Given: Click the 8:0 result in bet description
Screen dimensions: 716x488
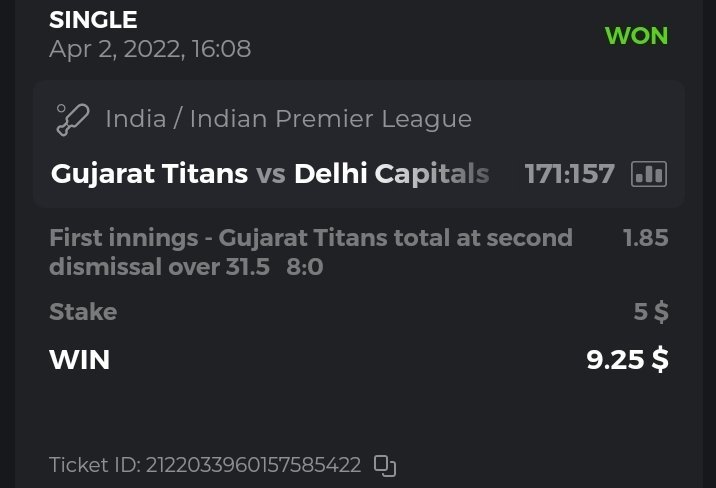Looking at the screenshot, I should pyautogui.click(x=304, y=268).
